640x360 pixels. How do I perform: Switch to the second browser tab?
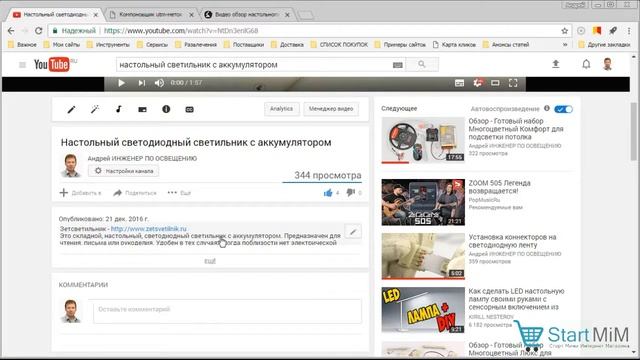coord(150,15)
